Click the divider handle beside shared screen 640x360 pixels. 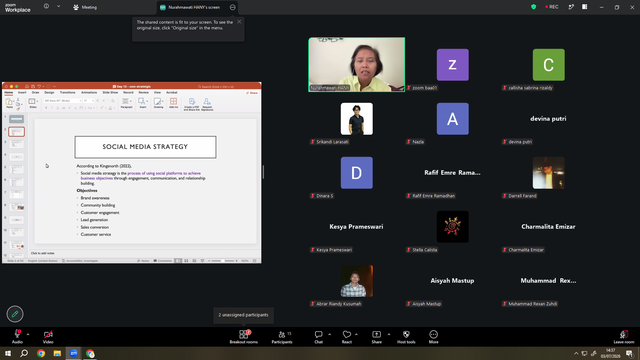[263, 172]
